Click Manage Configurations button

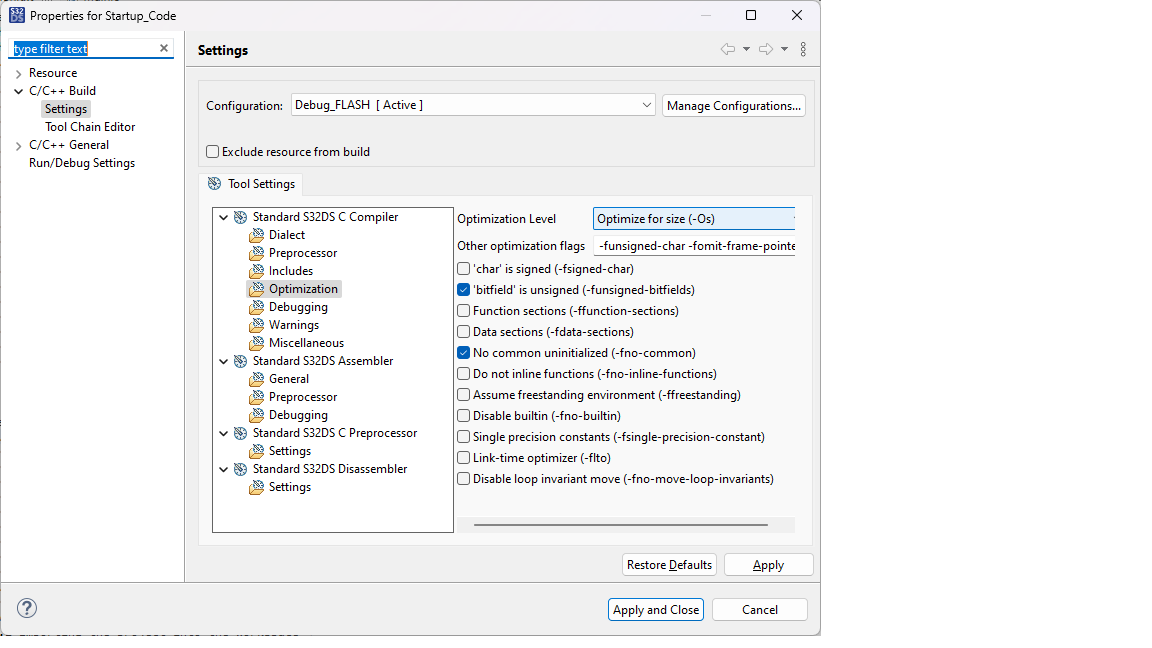733,106
